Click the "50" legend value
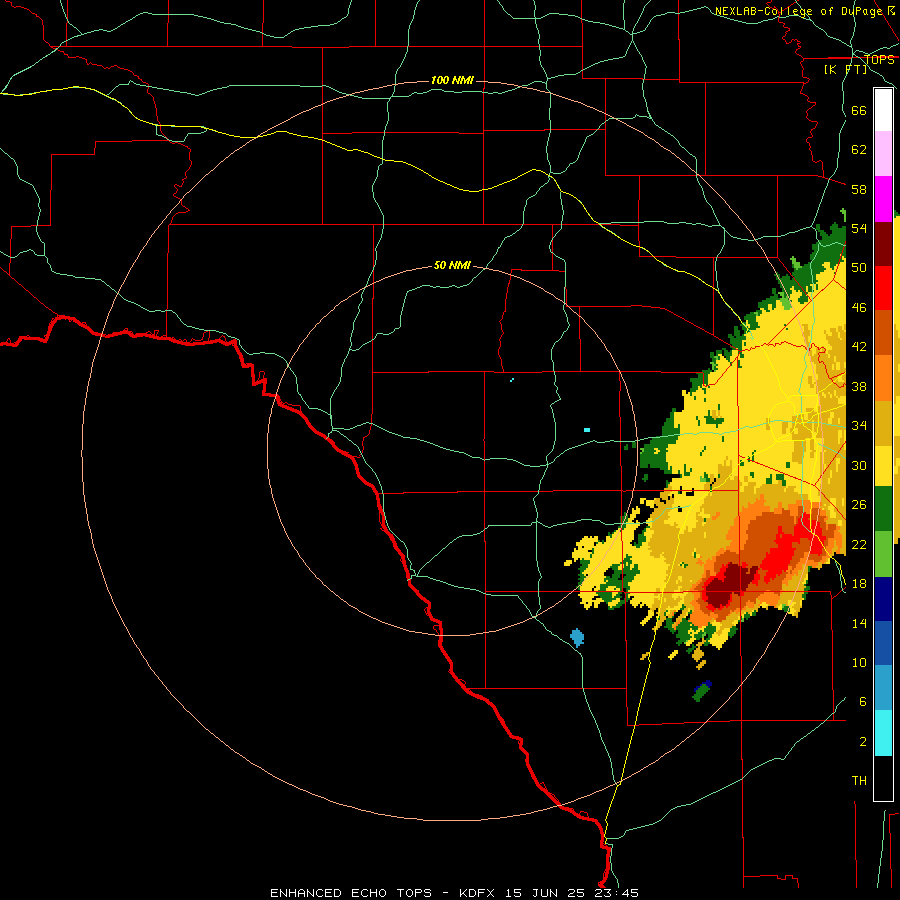This screenshot has height=900, width=900. [x=859, y=268]
